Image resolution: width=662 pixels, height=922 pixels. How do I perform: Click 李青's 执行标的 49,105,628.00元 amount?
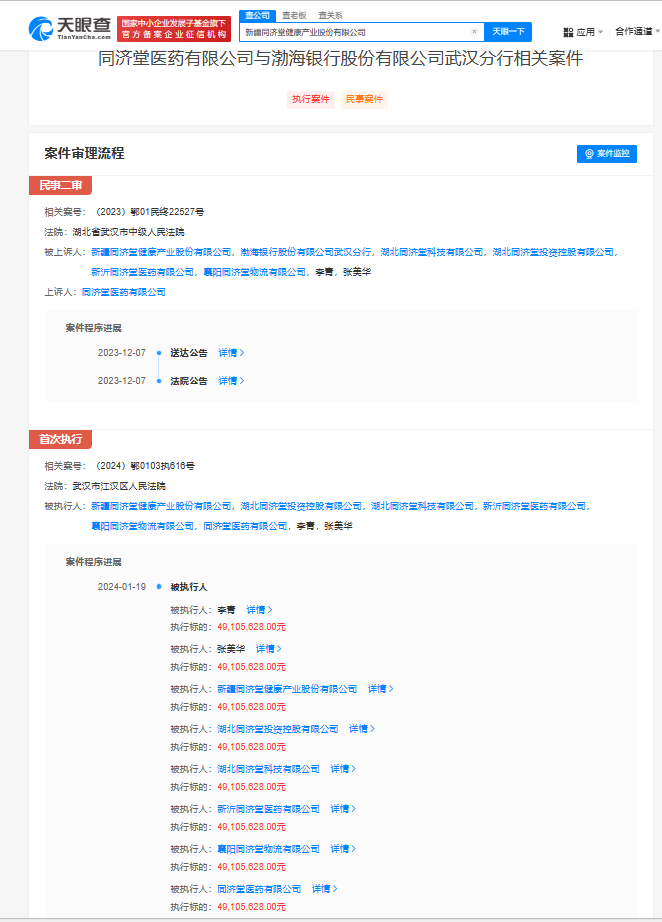point(251,627)
